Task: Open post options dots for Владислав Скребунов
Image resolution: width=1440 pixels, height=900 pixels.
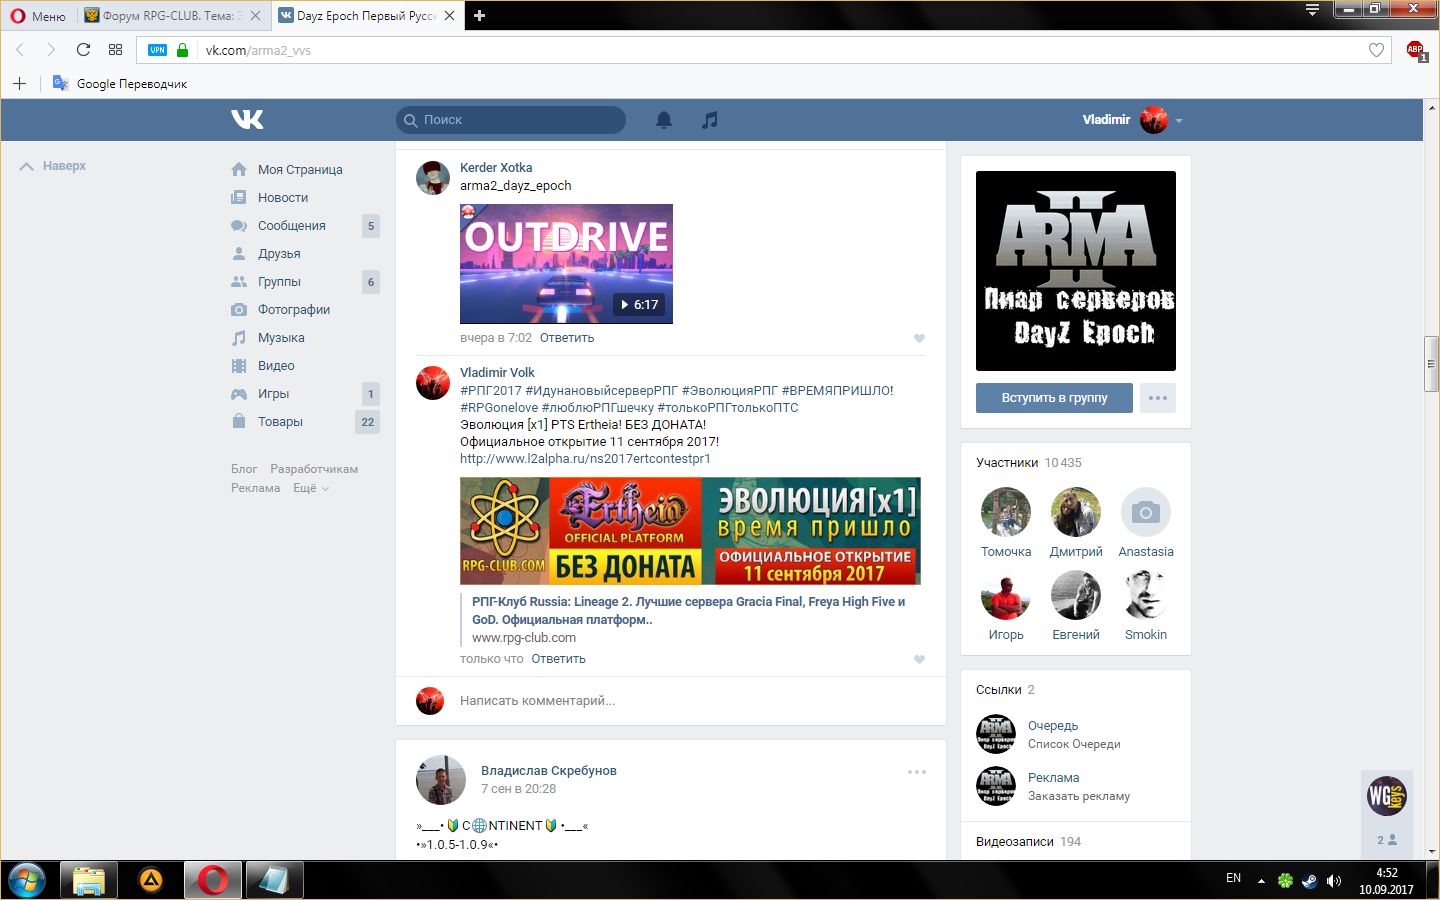Action: pos(917,772)
